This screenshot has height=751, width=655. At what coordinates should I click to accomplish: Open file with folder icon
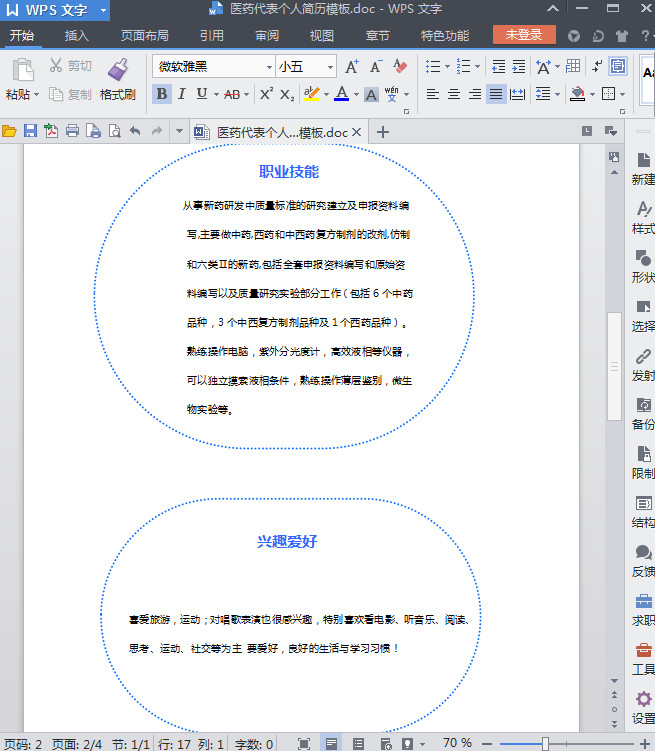coord(9,131)
